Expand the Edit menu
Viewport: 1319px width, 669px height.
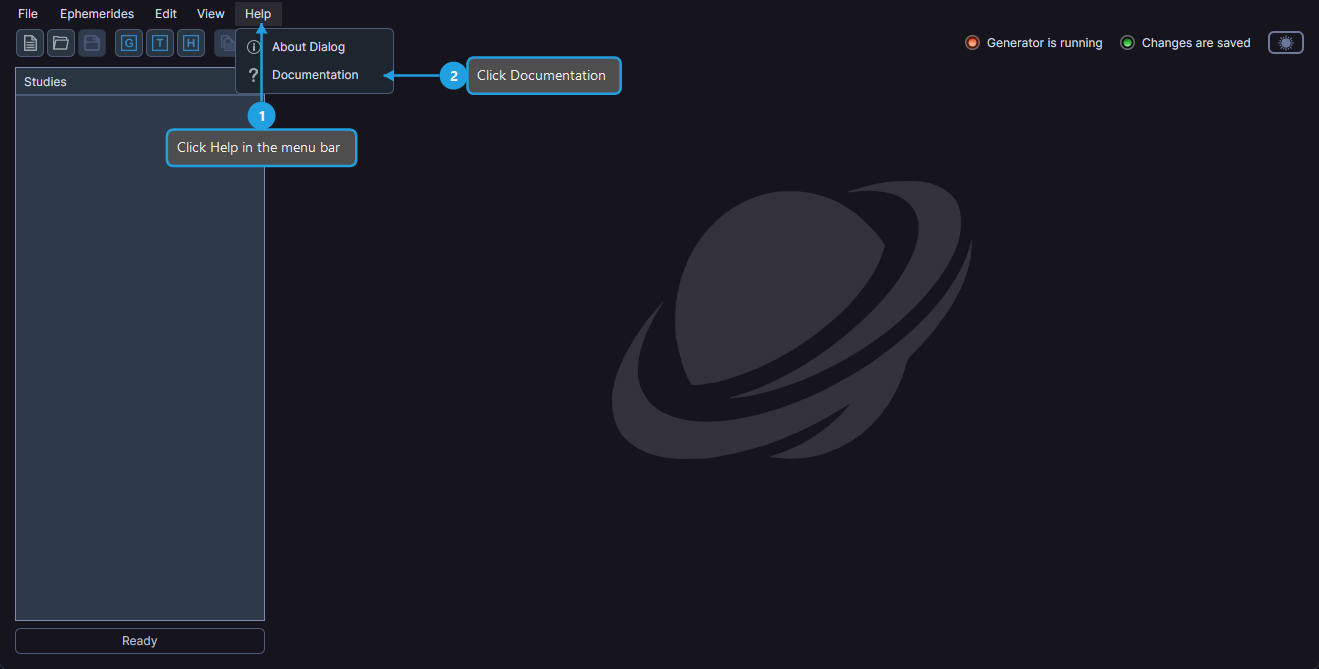tap(166, 14)
